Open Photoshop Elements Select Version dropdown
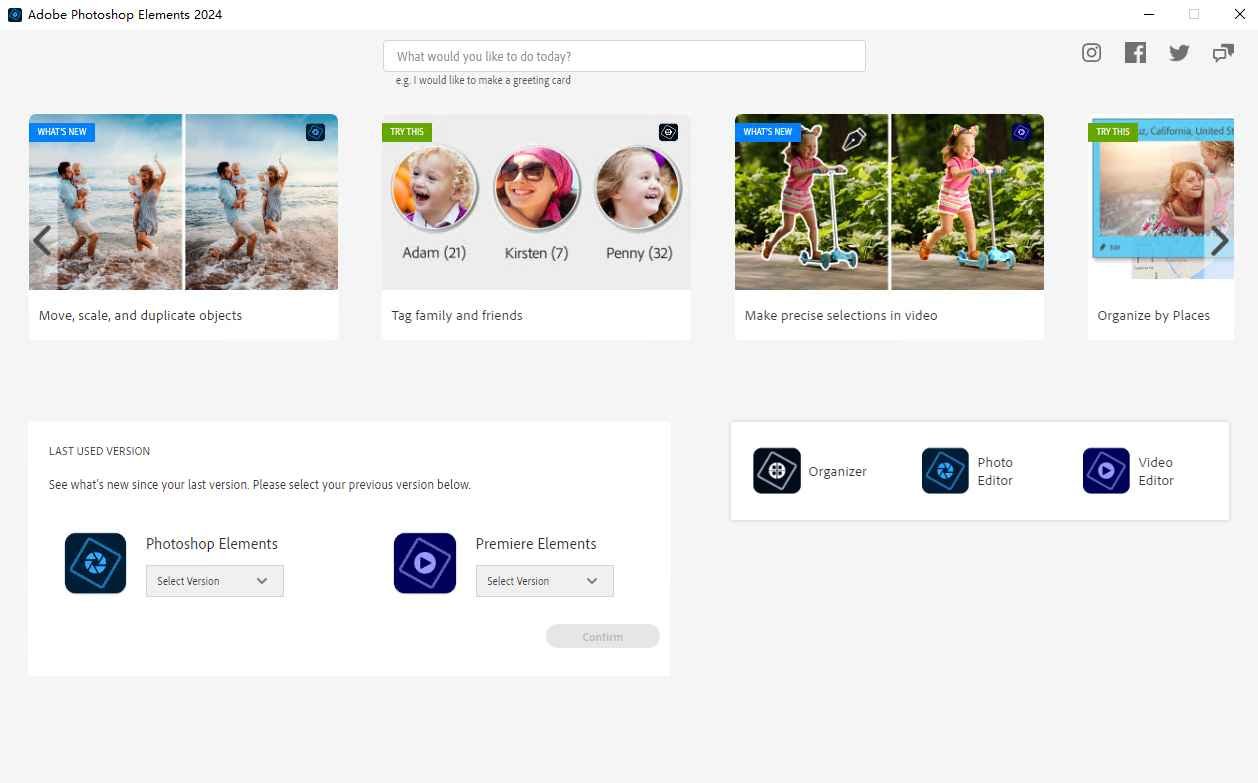1258x783 pixels. tap(215, 581)
